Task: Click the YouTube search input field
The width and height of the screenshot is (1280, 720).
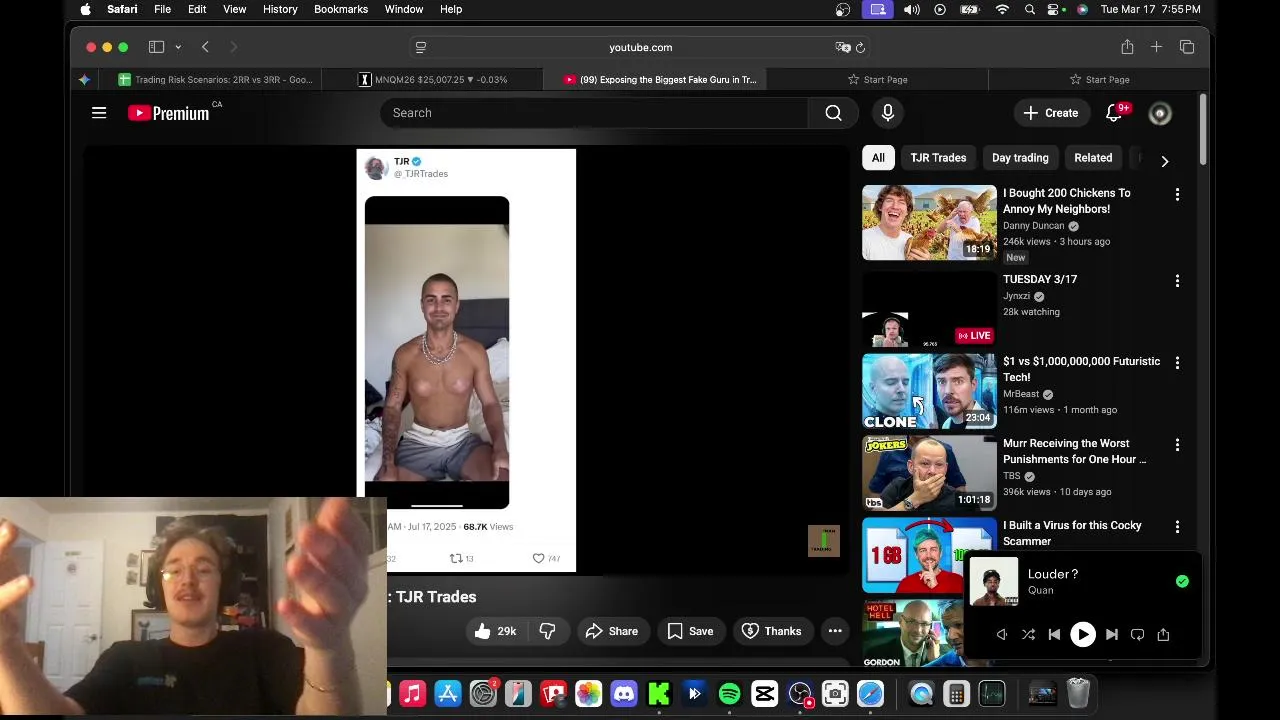Action: click(594, 113)
